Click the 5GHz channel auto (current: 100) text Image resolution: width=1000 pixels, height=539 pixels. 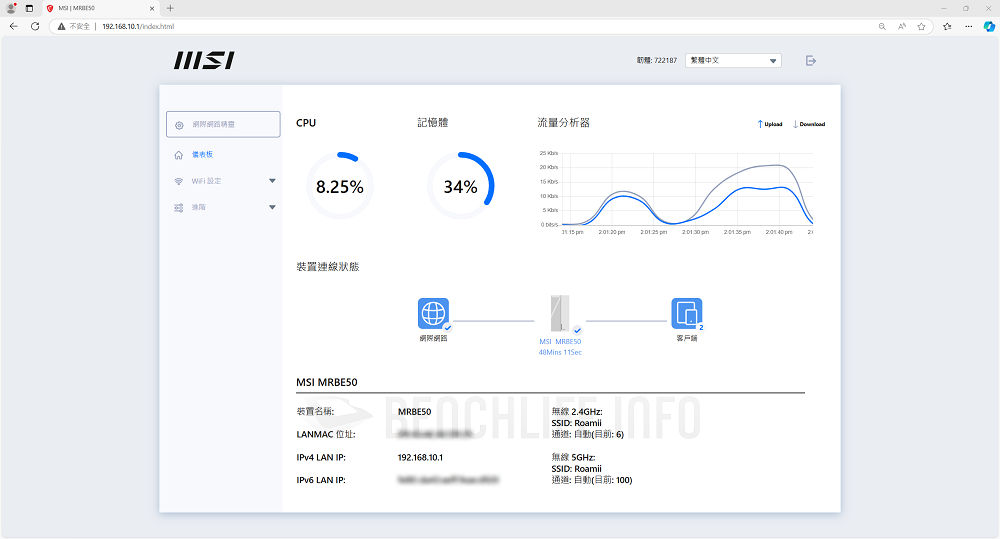point(592,480)
